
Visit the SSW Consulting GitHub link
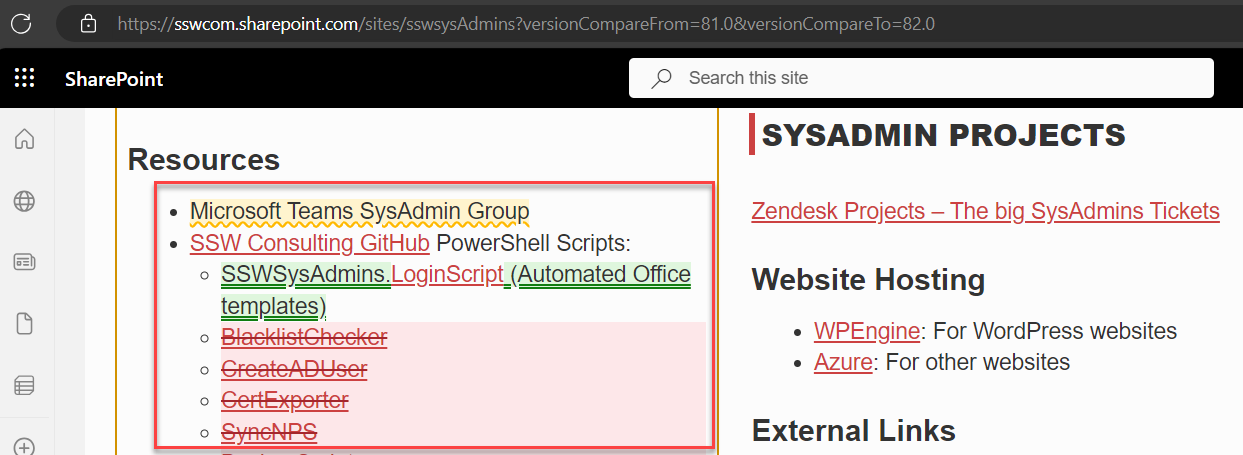(x=310, y=243)
